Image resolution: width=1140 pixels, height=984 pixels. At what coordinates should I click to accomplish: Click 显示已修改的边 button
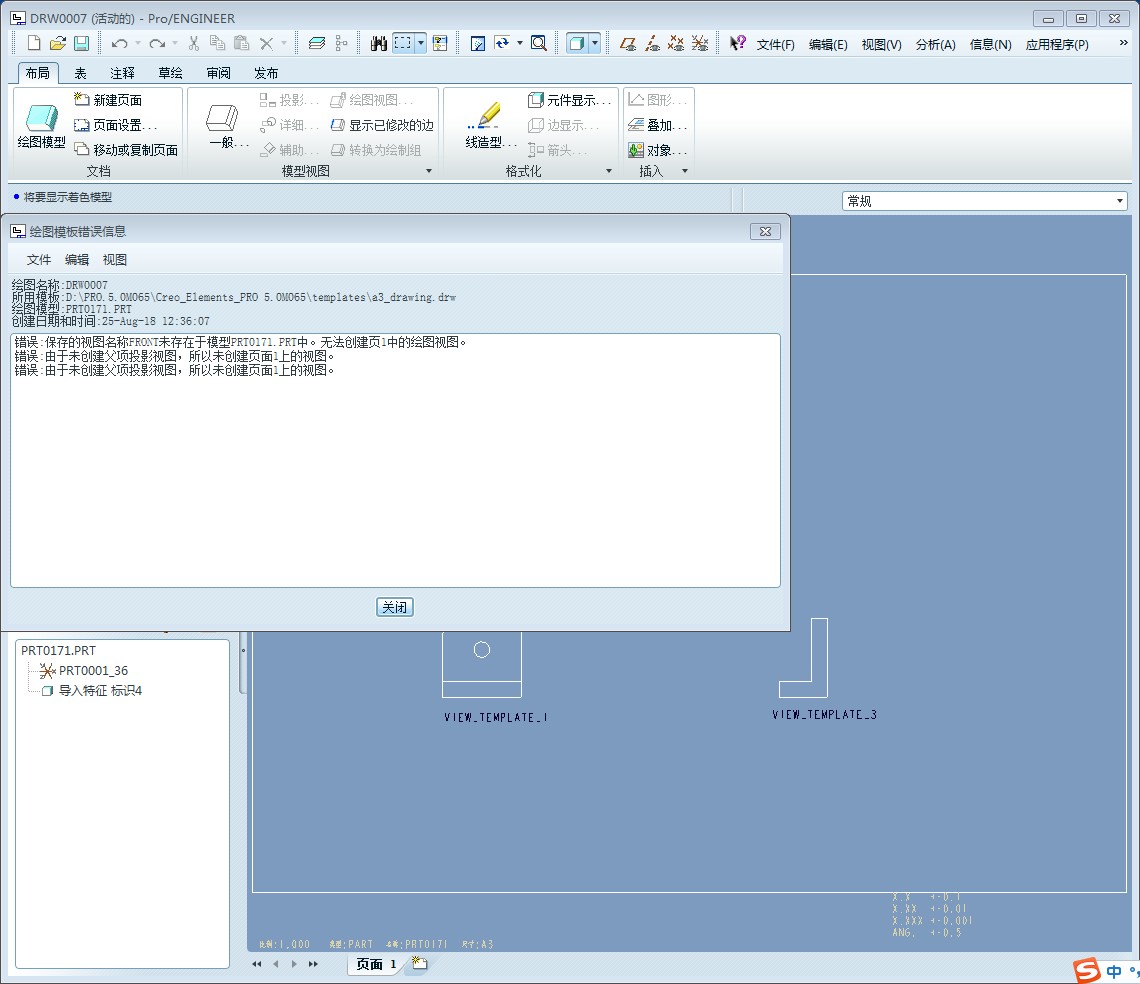pyautogui.click(x=382, y=125)
